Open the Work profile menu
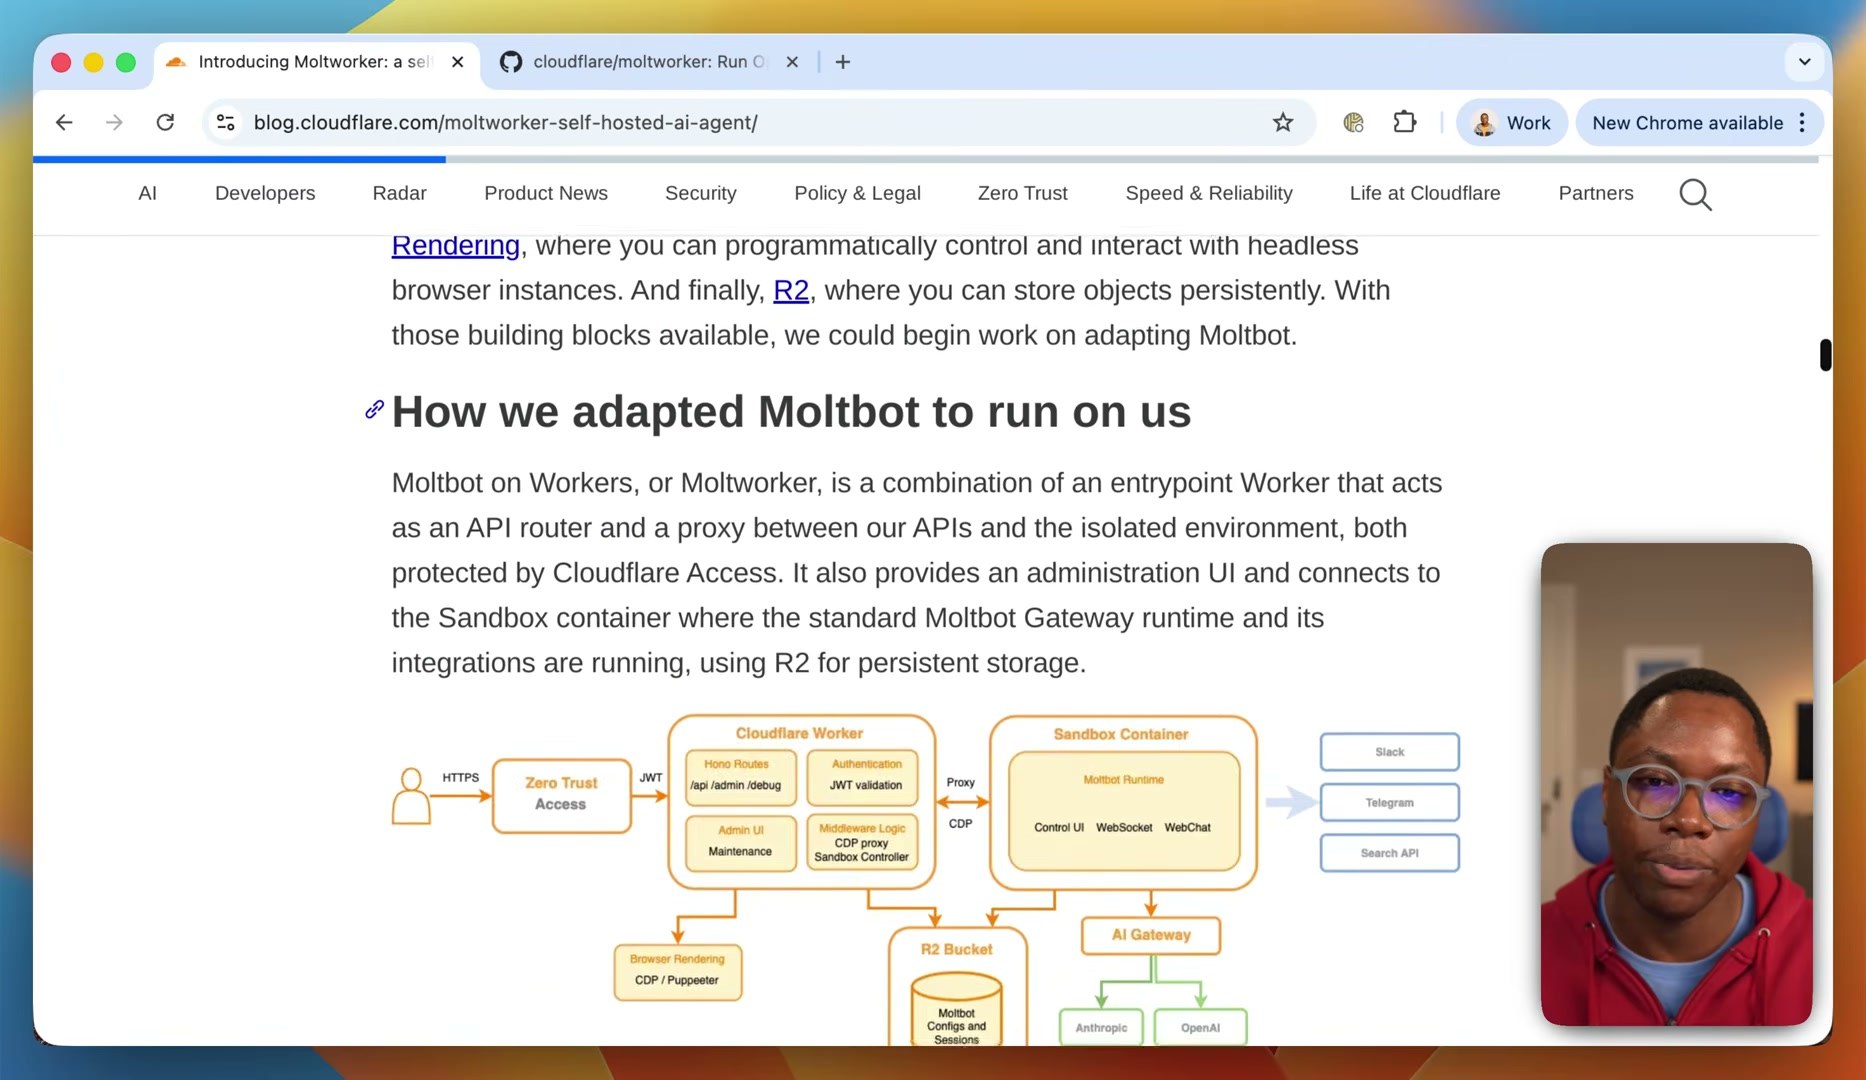Viewport: 1866px width, 1080px height. 1511,122
